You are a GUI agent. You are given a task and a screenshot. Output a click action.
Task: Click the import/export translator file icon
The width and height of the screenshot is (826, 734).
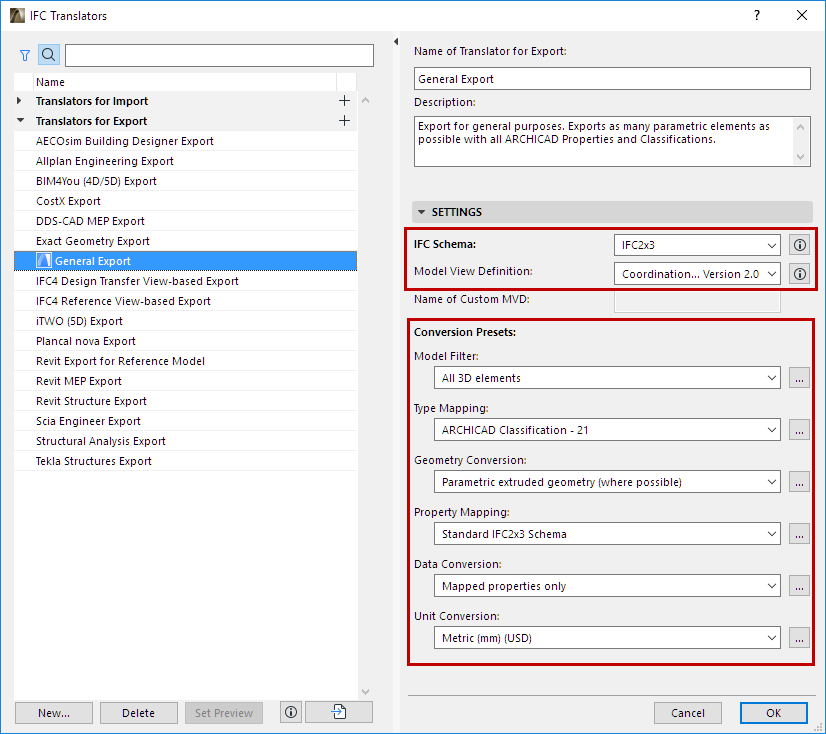pos(339,712)
